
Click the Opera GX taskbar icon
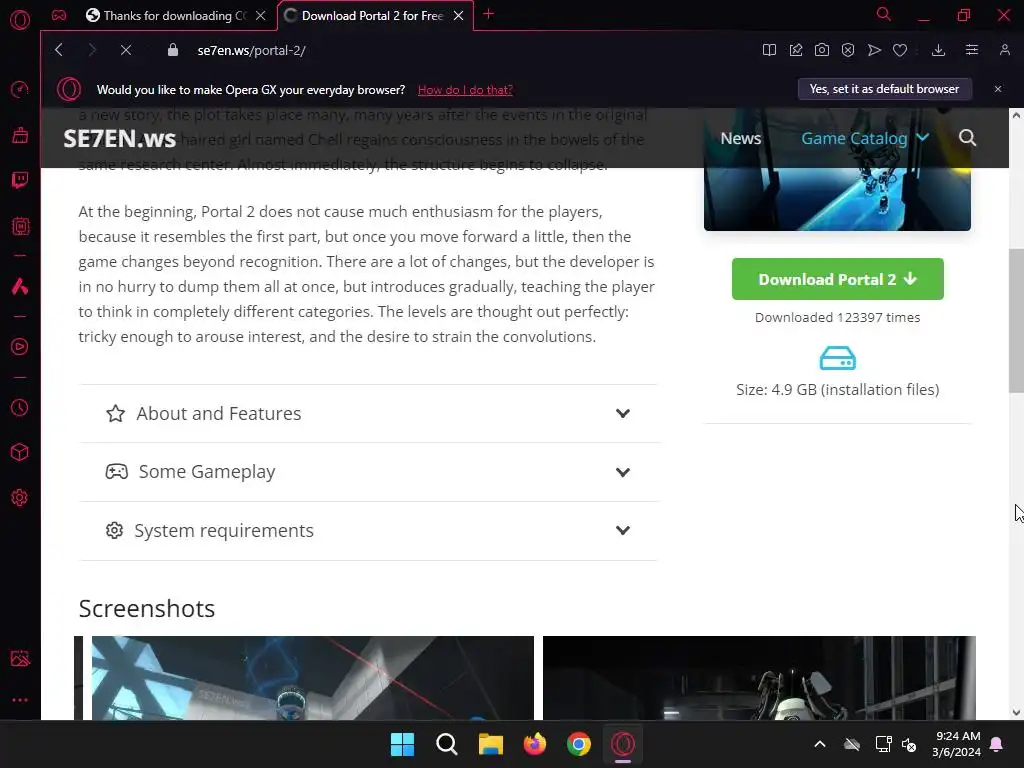pos(623,744)
